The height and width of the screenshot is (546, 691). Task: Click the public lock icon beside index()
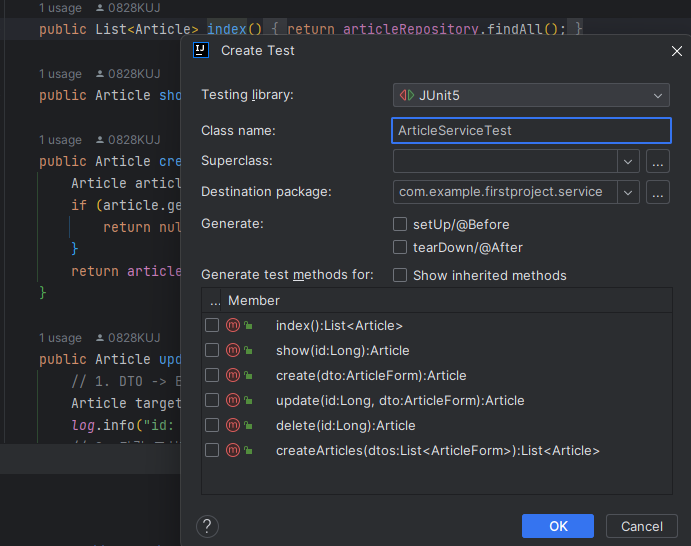coord(249,326)
